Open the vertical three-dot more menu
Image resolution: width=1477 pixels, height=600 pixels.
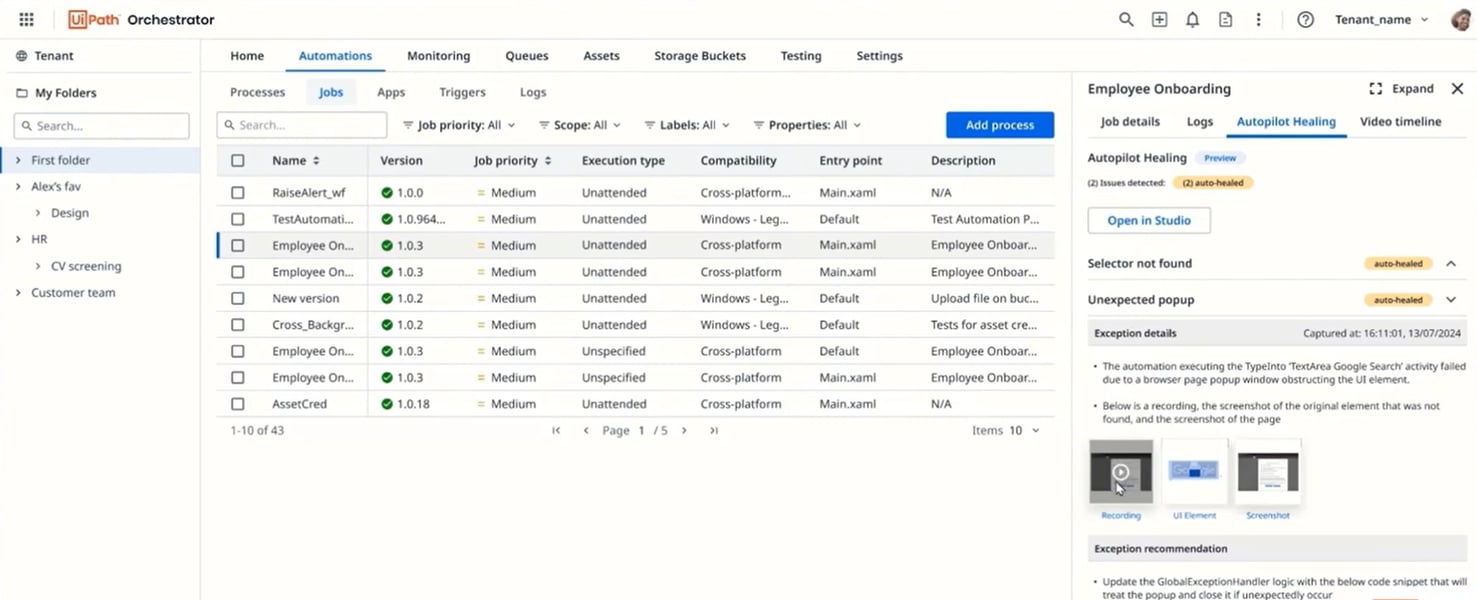(1258, 19)
